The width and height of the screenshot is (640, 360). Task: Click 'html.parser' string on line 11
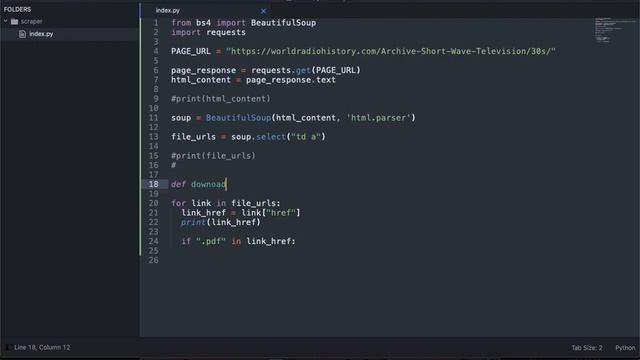(x=378, y=118)
